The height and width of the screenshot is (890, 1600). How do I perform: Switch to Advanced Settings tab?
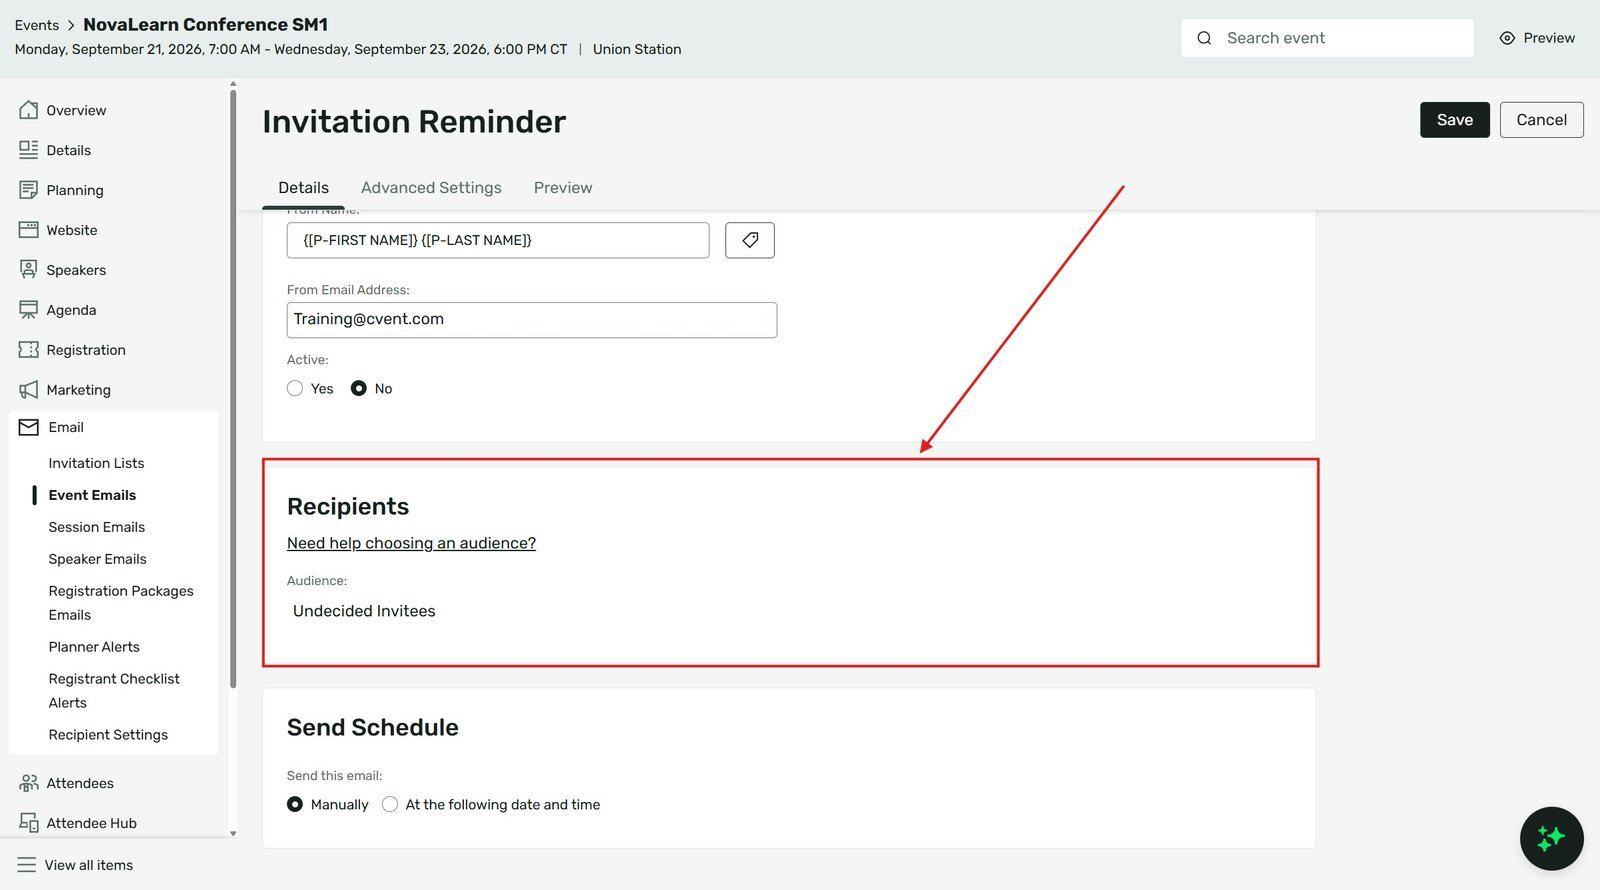click(x=431, y=188)
